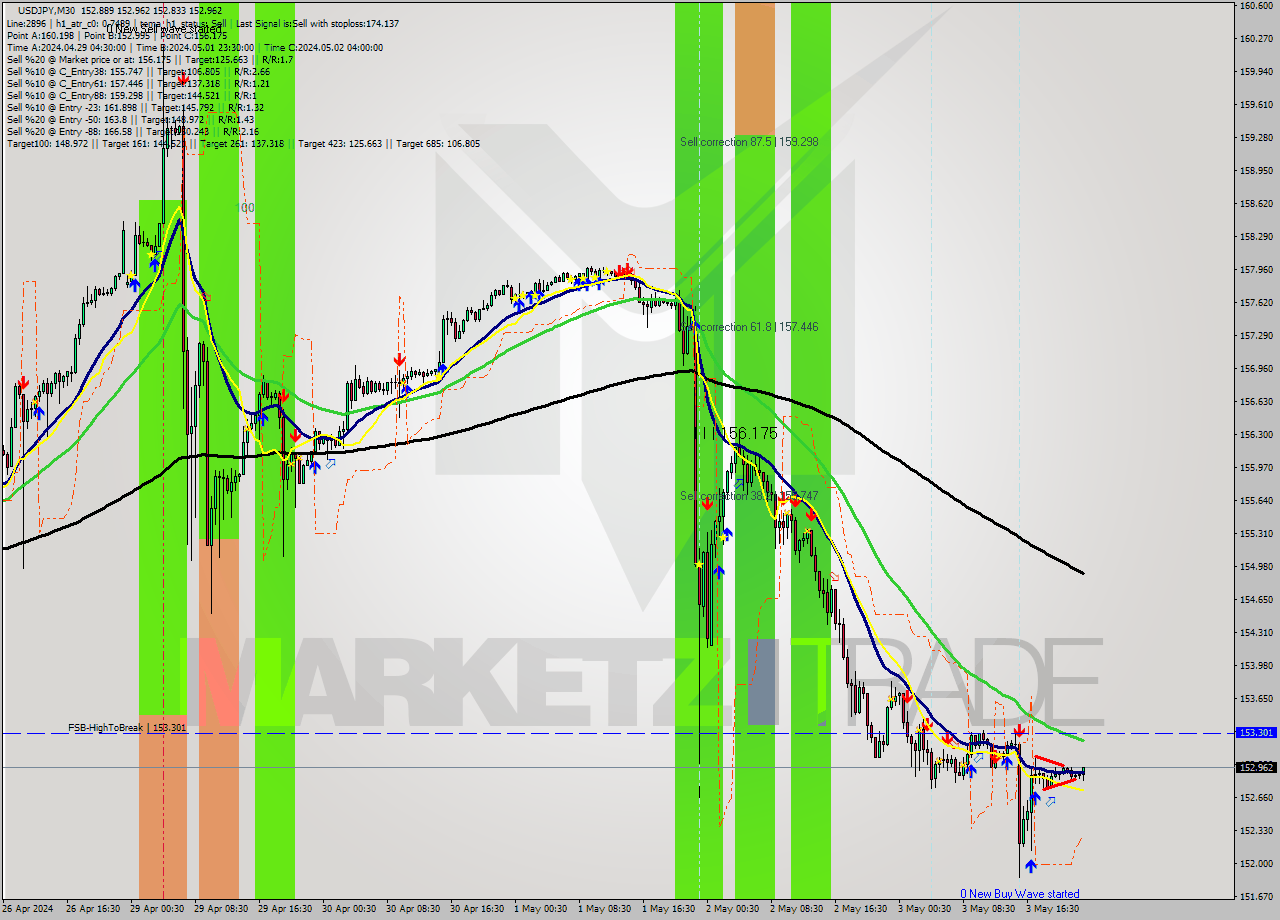This screenshot has width=1280, height=920.
Task: Click the 152.330 price axis label
Action: click(x=1256, y=831)
